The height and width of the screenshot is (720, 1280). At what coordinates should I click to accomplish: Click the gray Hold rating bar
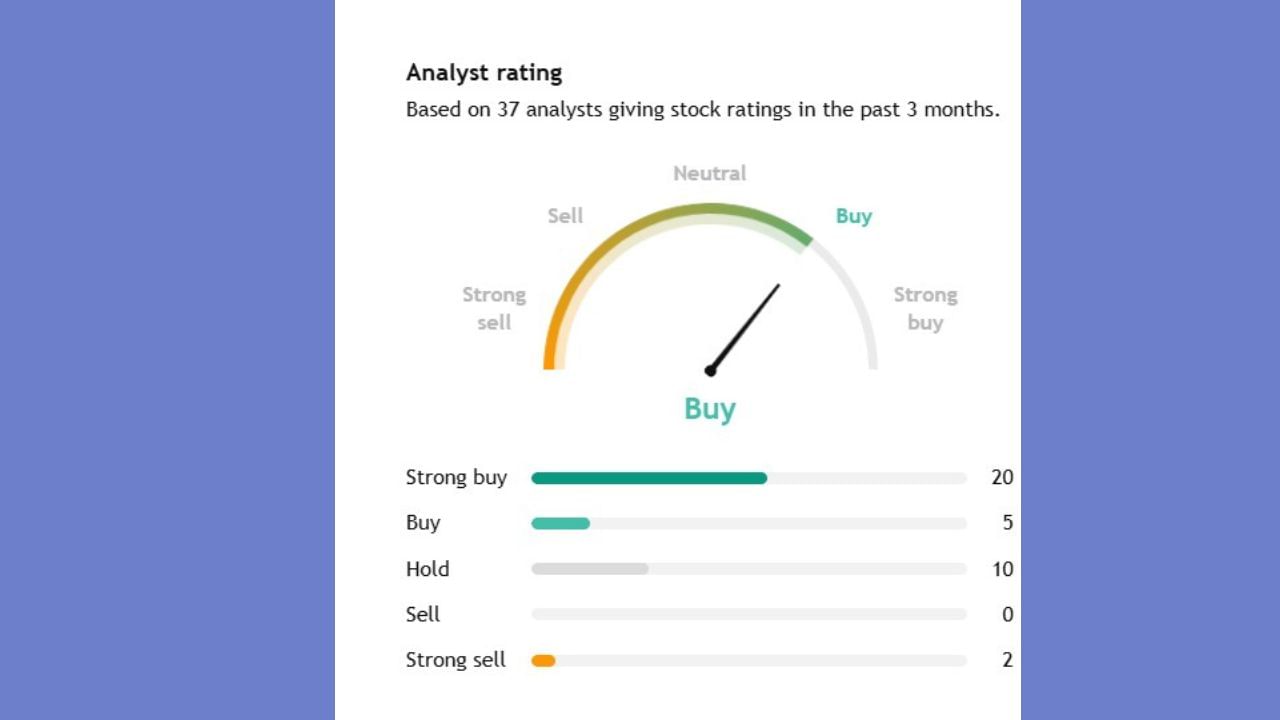tap(590, 569)
